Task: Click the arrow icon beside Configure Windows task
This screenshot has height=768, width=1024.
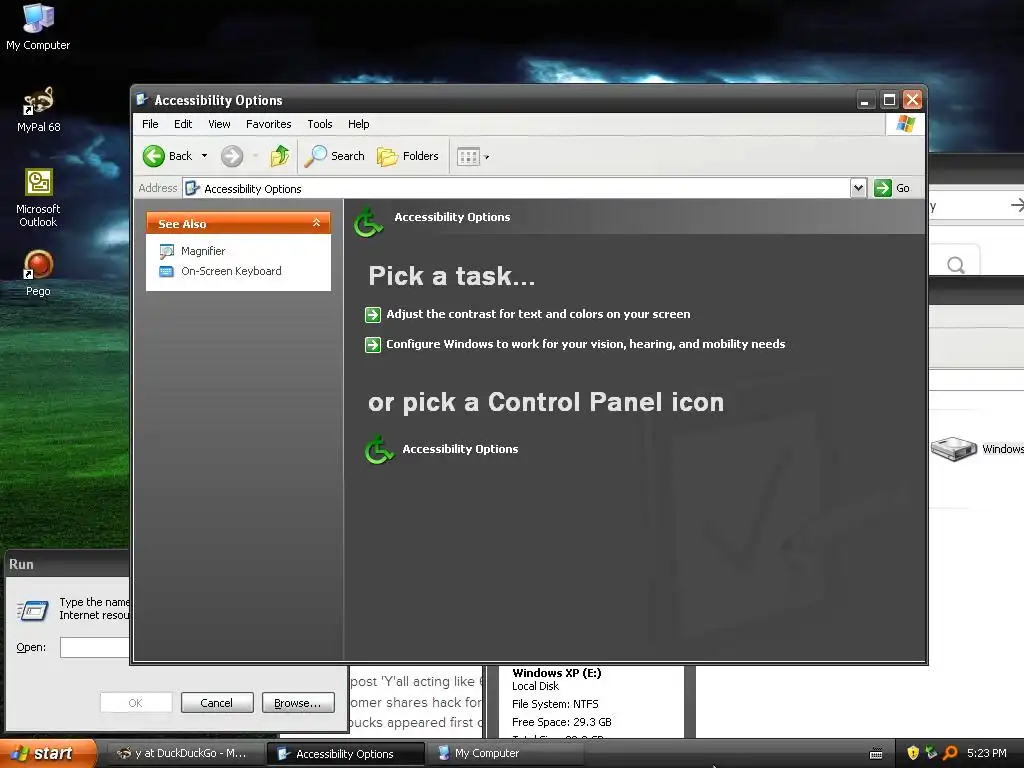Action: 373,344
